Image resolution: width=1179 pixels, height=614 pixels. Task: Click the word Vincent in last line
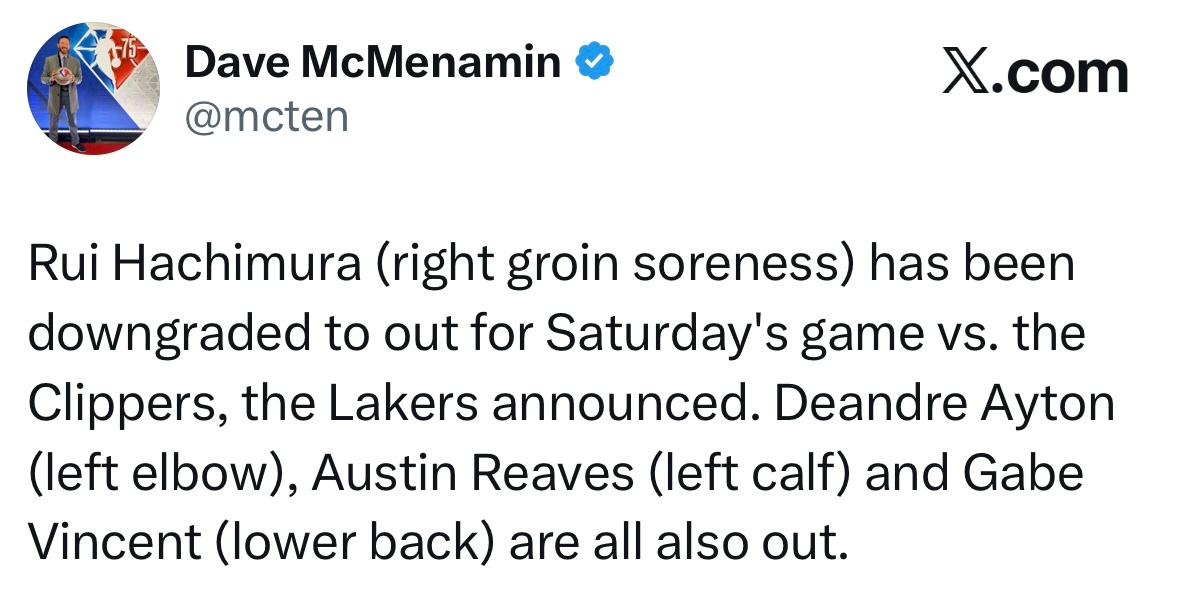click(x=115, y=543)
